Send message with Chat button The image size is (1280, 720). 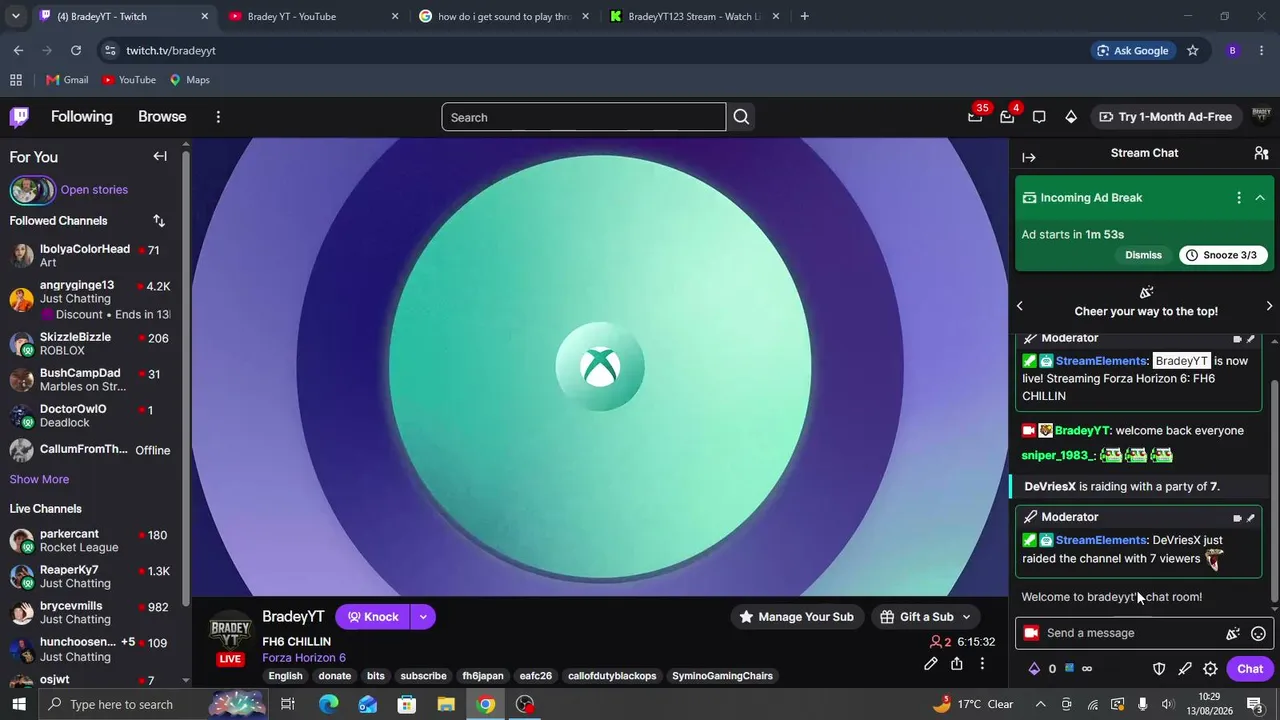[x=1250, y=669]
